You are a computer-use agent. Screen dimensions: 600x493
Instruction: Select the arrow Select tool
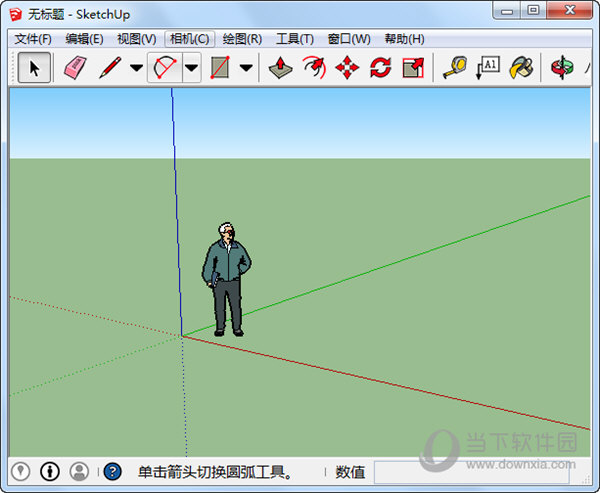coord(34,68)
